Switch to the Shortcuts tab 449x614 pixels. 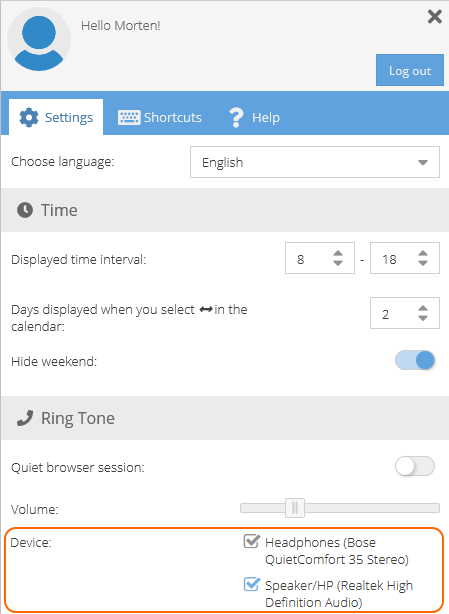click(160, 117)
